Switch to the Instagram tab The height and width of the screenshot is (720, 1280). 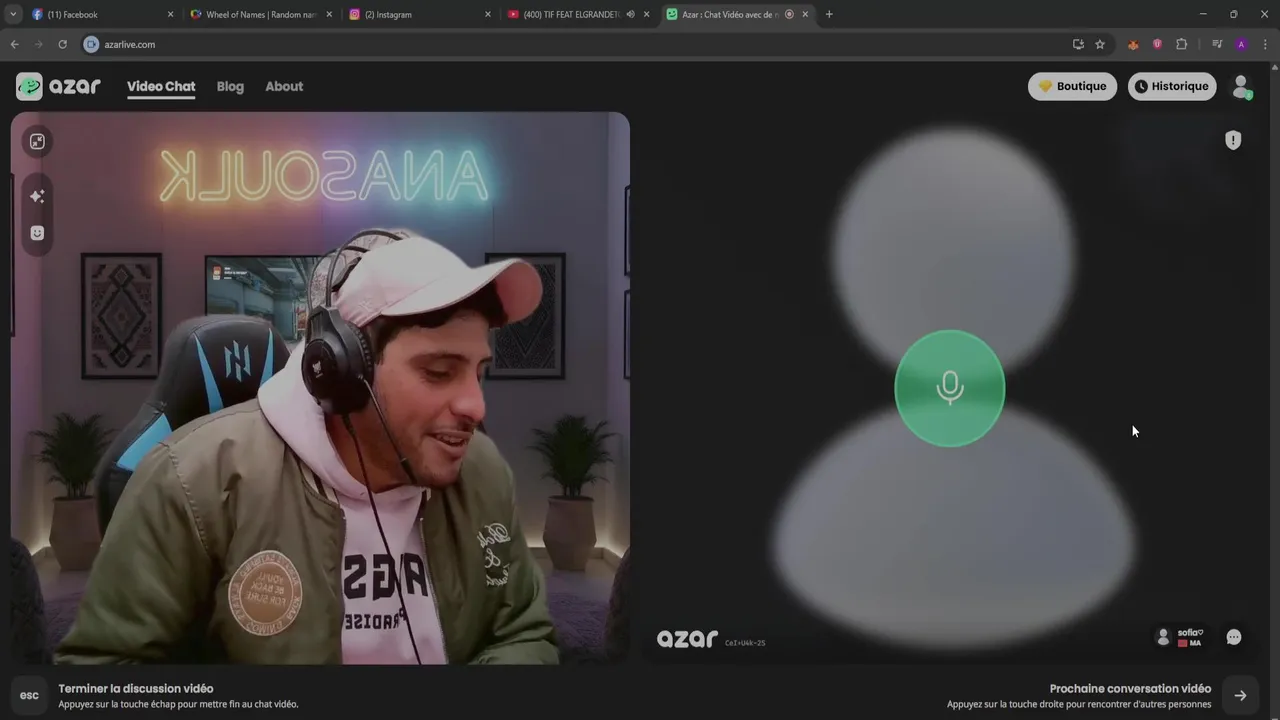418,14
